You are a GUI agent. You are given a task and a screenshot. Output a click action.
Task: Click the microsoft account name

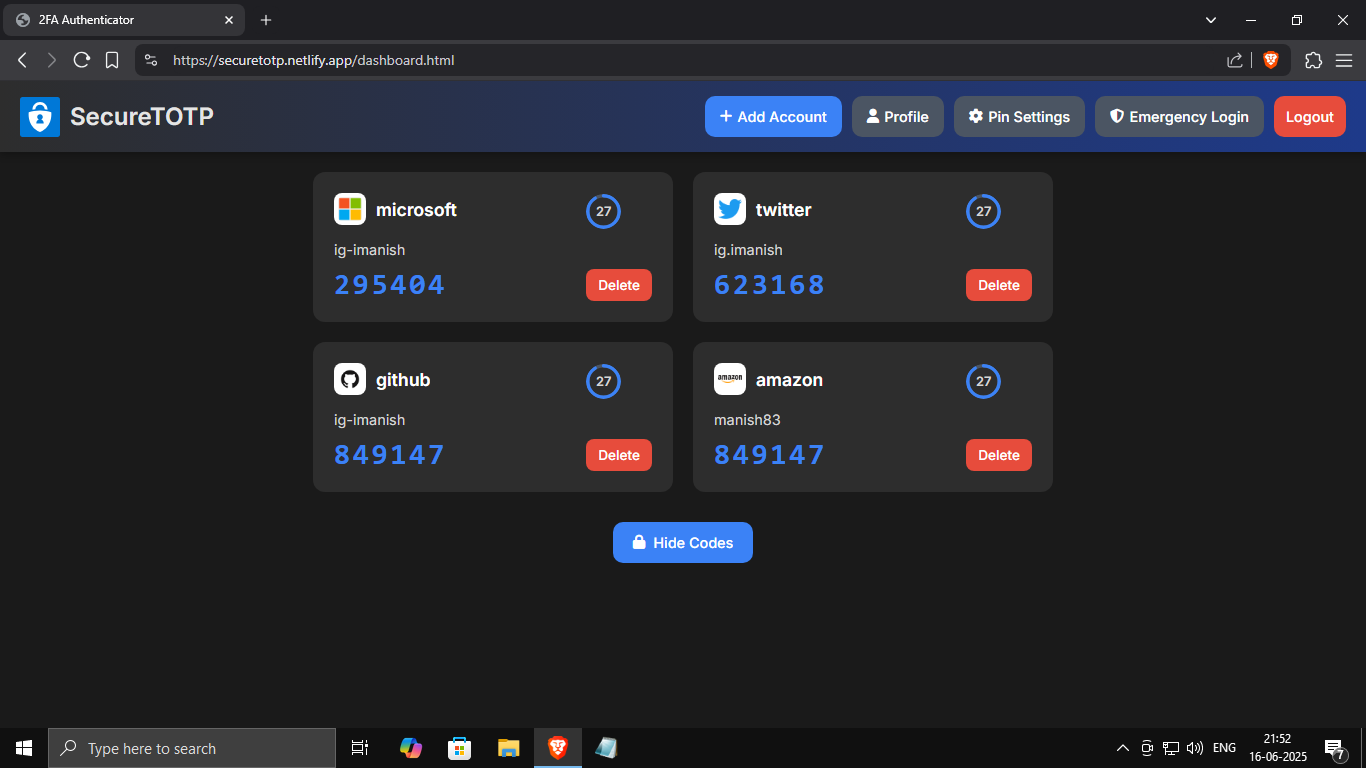pos(416,210)
